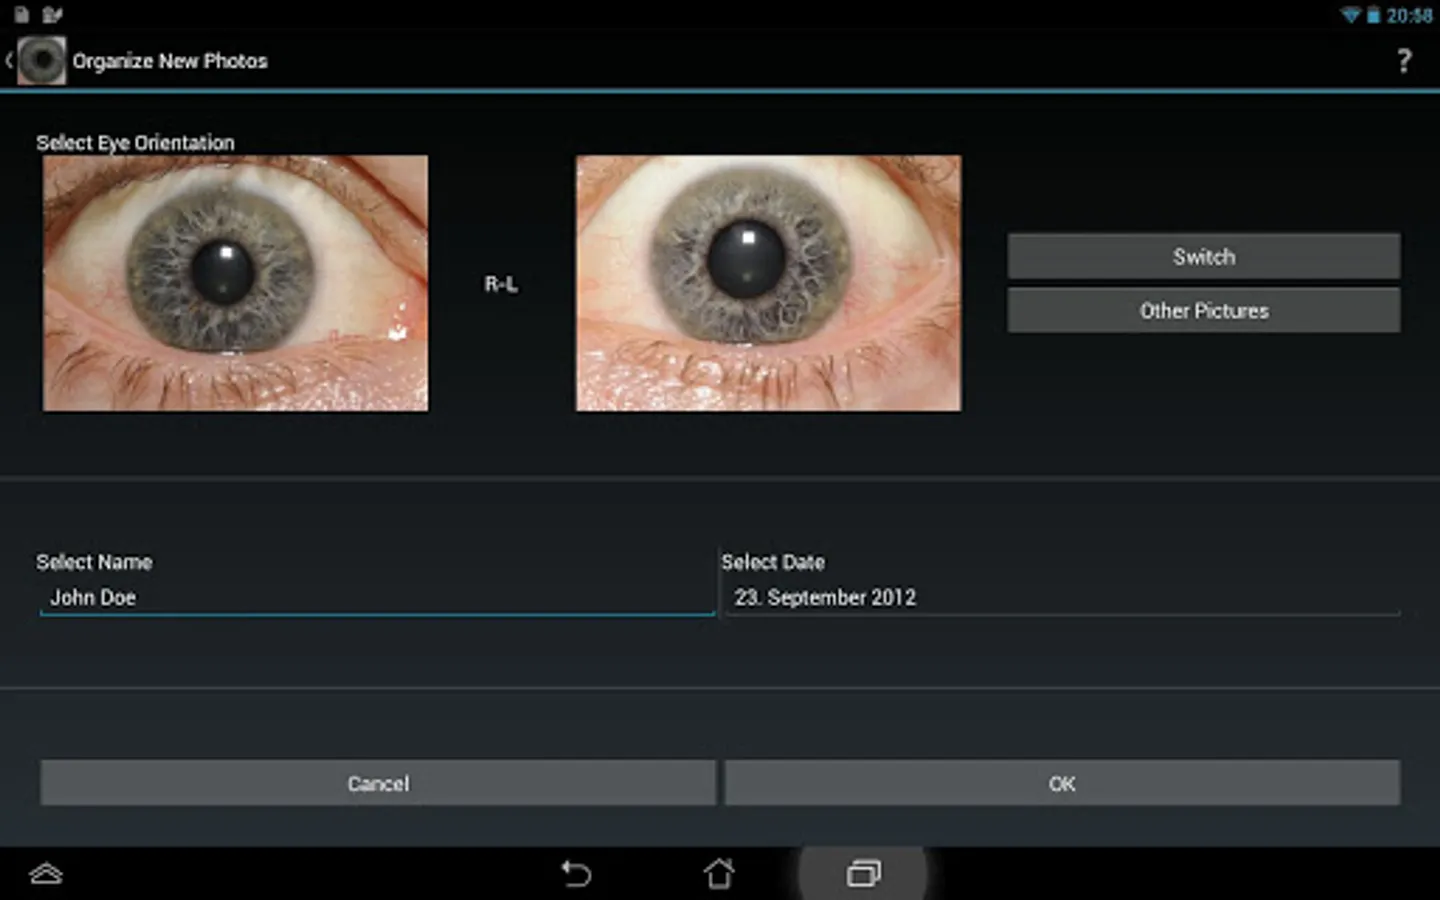This screenshot has height=900, width=1440.
Task: Tap the Android home button
Action: tap(719, 873)
